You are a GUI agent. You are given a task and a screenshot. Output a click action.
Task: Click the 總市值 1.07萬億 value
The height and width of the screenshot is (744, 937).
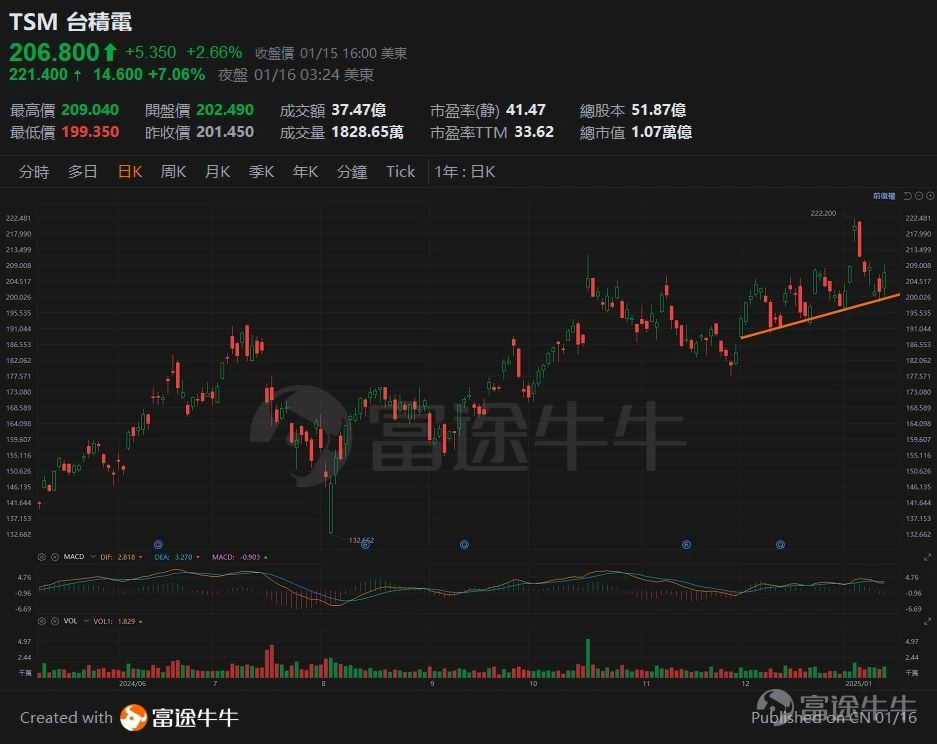click(x=662, y=132)
